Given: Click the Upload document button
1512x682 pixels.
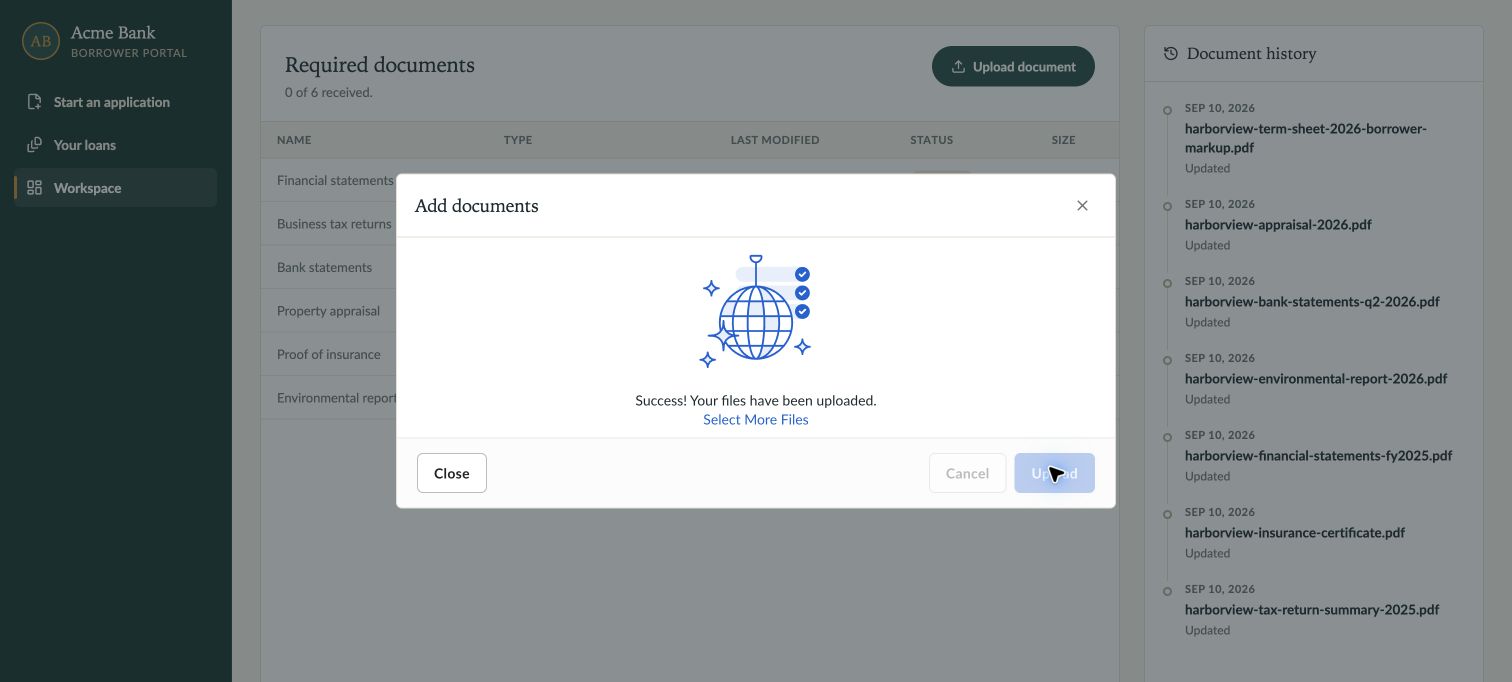Looking at the screenshot, I should click(1013, 66).
